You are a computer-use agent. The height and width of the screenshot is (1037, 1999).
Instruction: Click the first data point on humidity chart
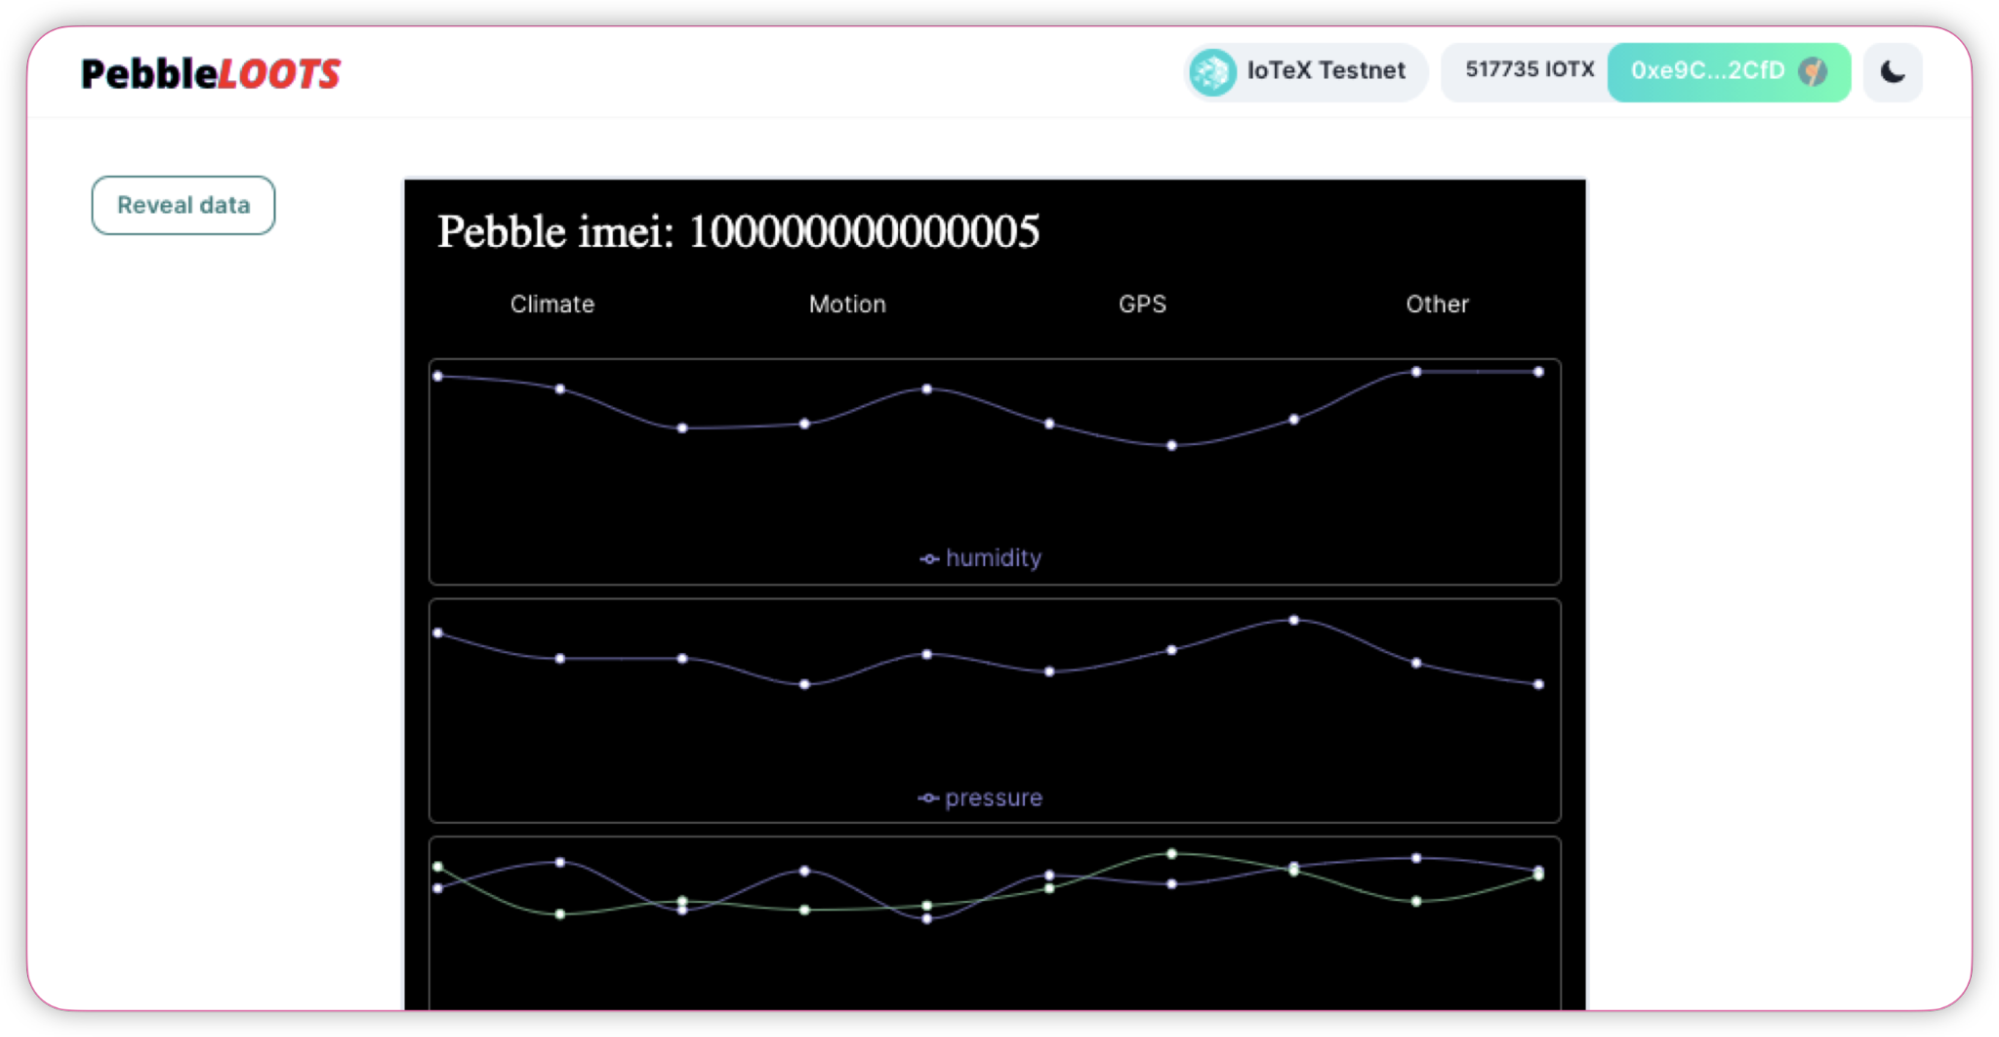438,376
